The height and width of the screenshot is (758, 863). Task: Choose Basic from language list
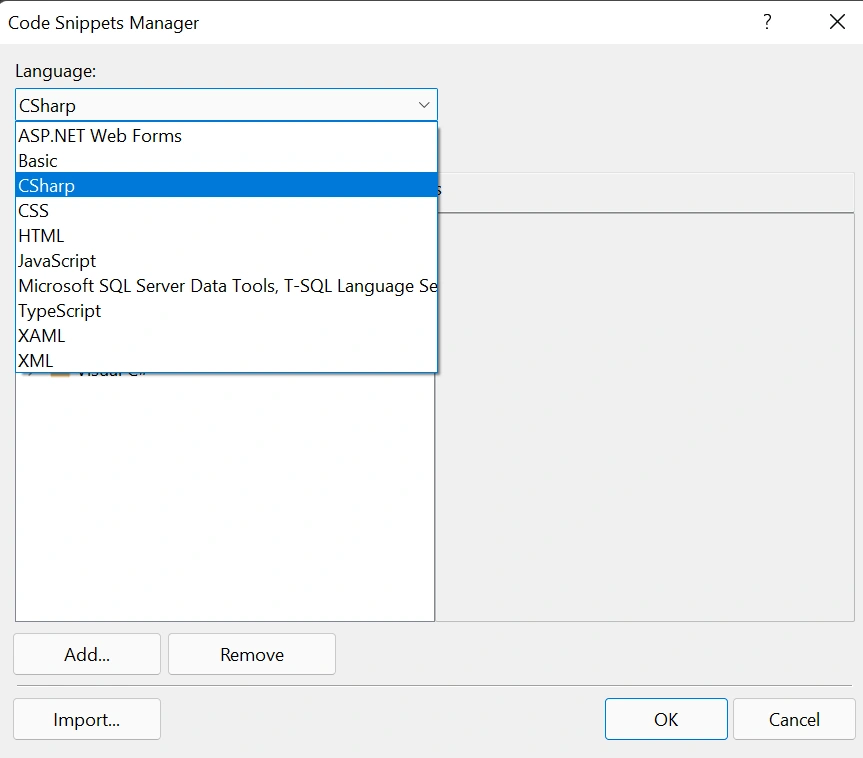[x=226, y=161]
